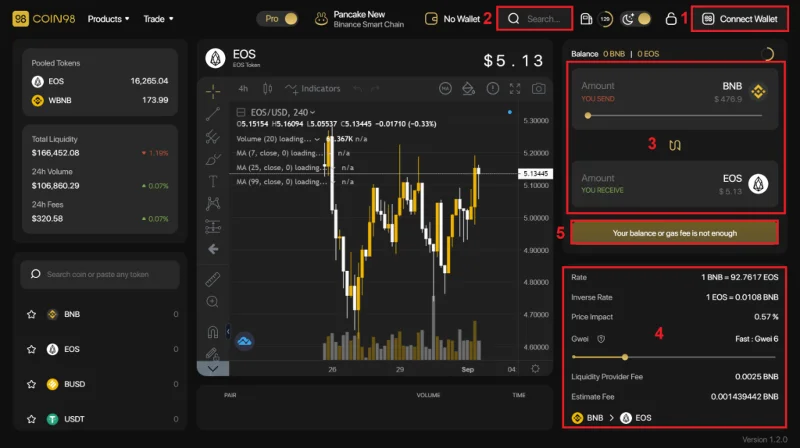This screenshot has width=800, height=448.
Task: Favorite the EOS token star
Action: pos(32,349)
